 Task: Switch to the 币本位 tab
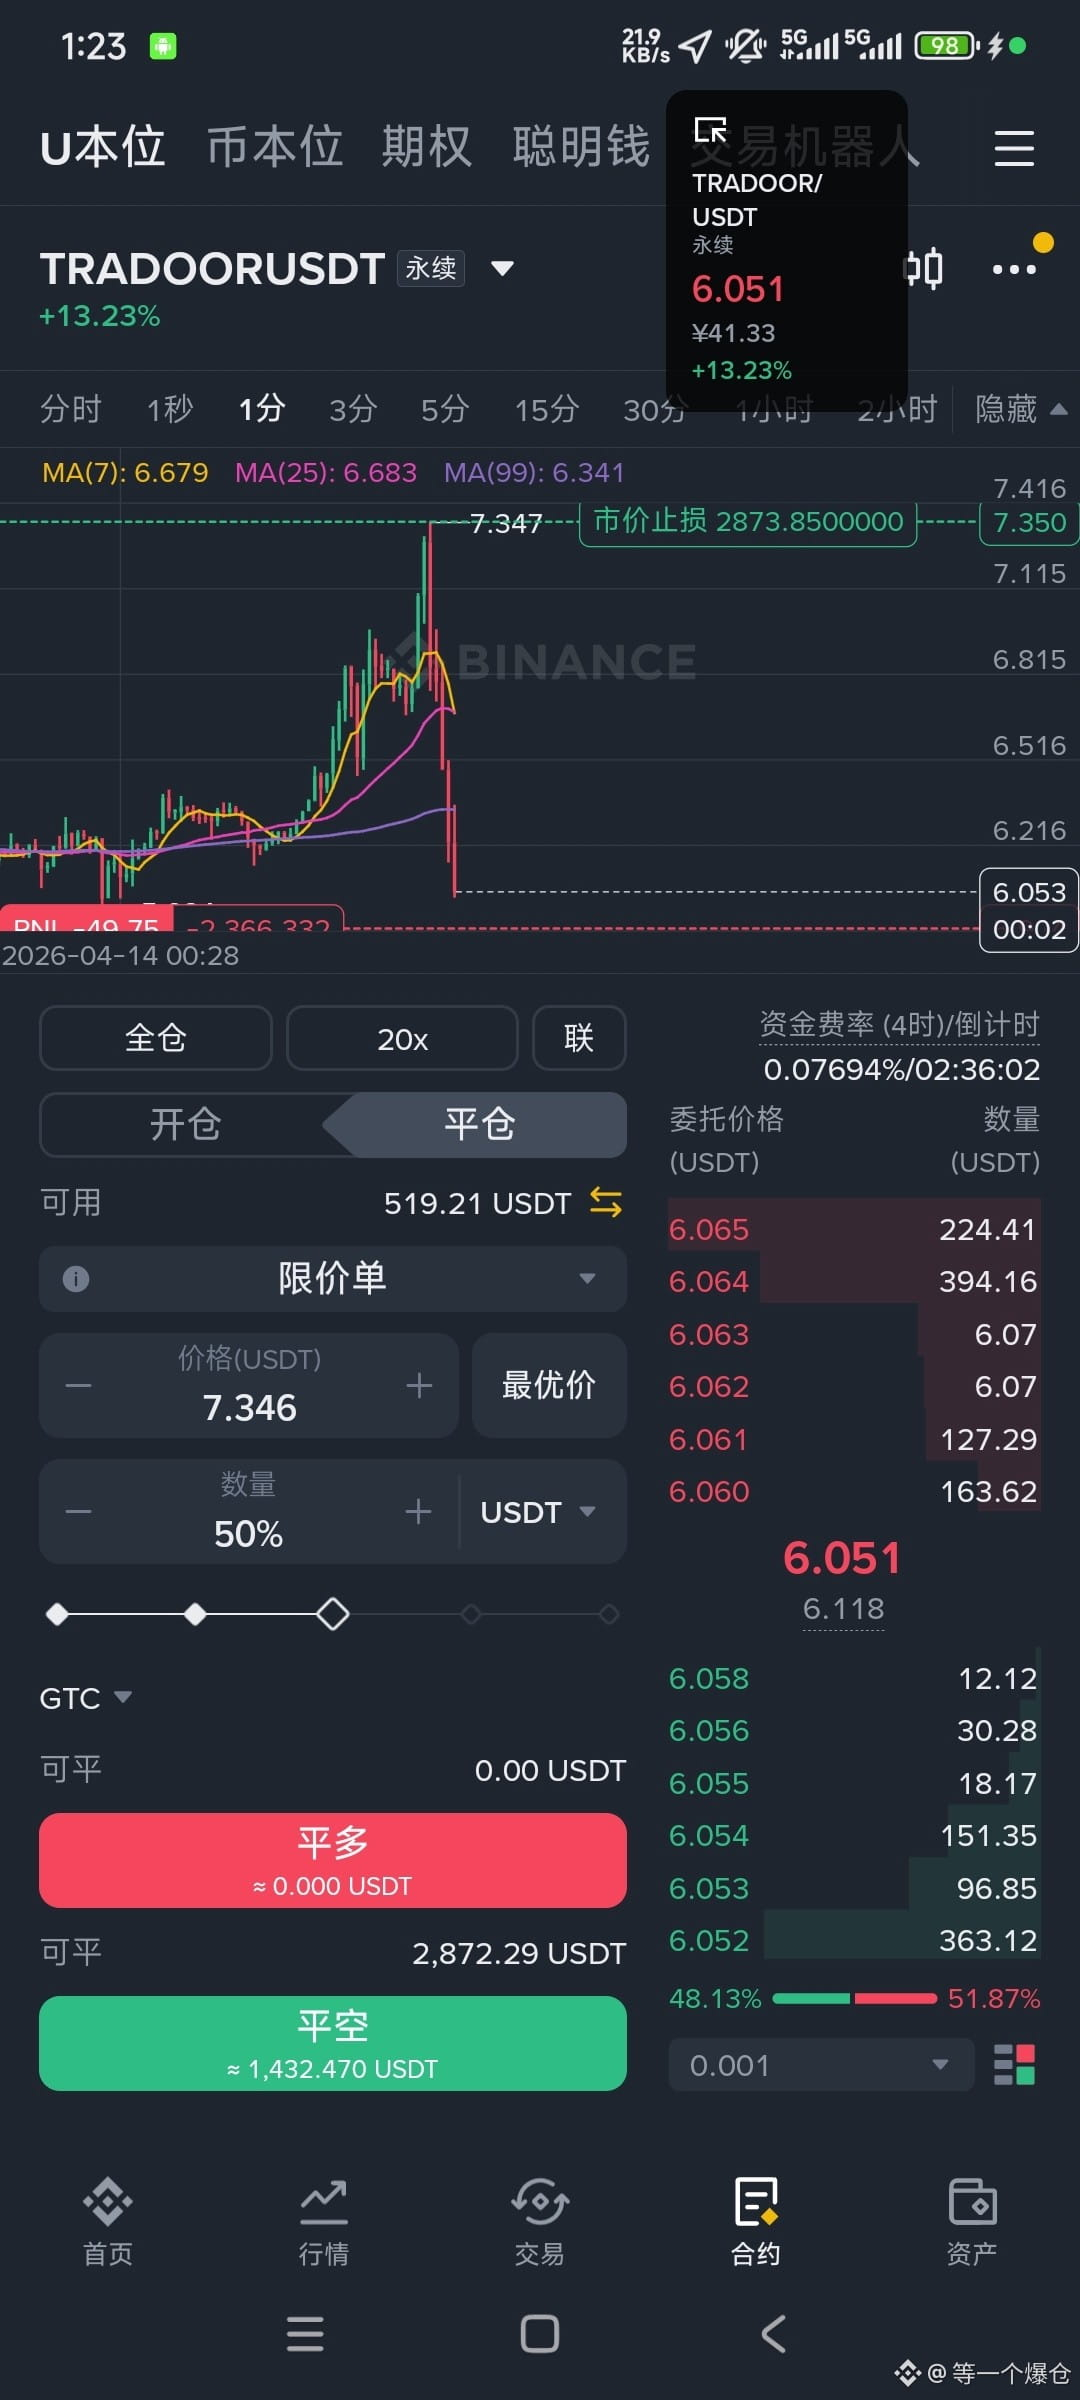(275, 147)
